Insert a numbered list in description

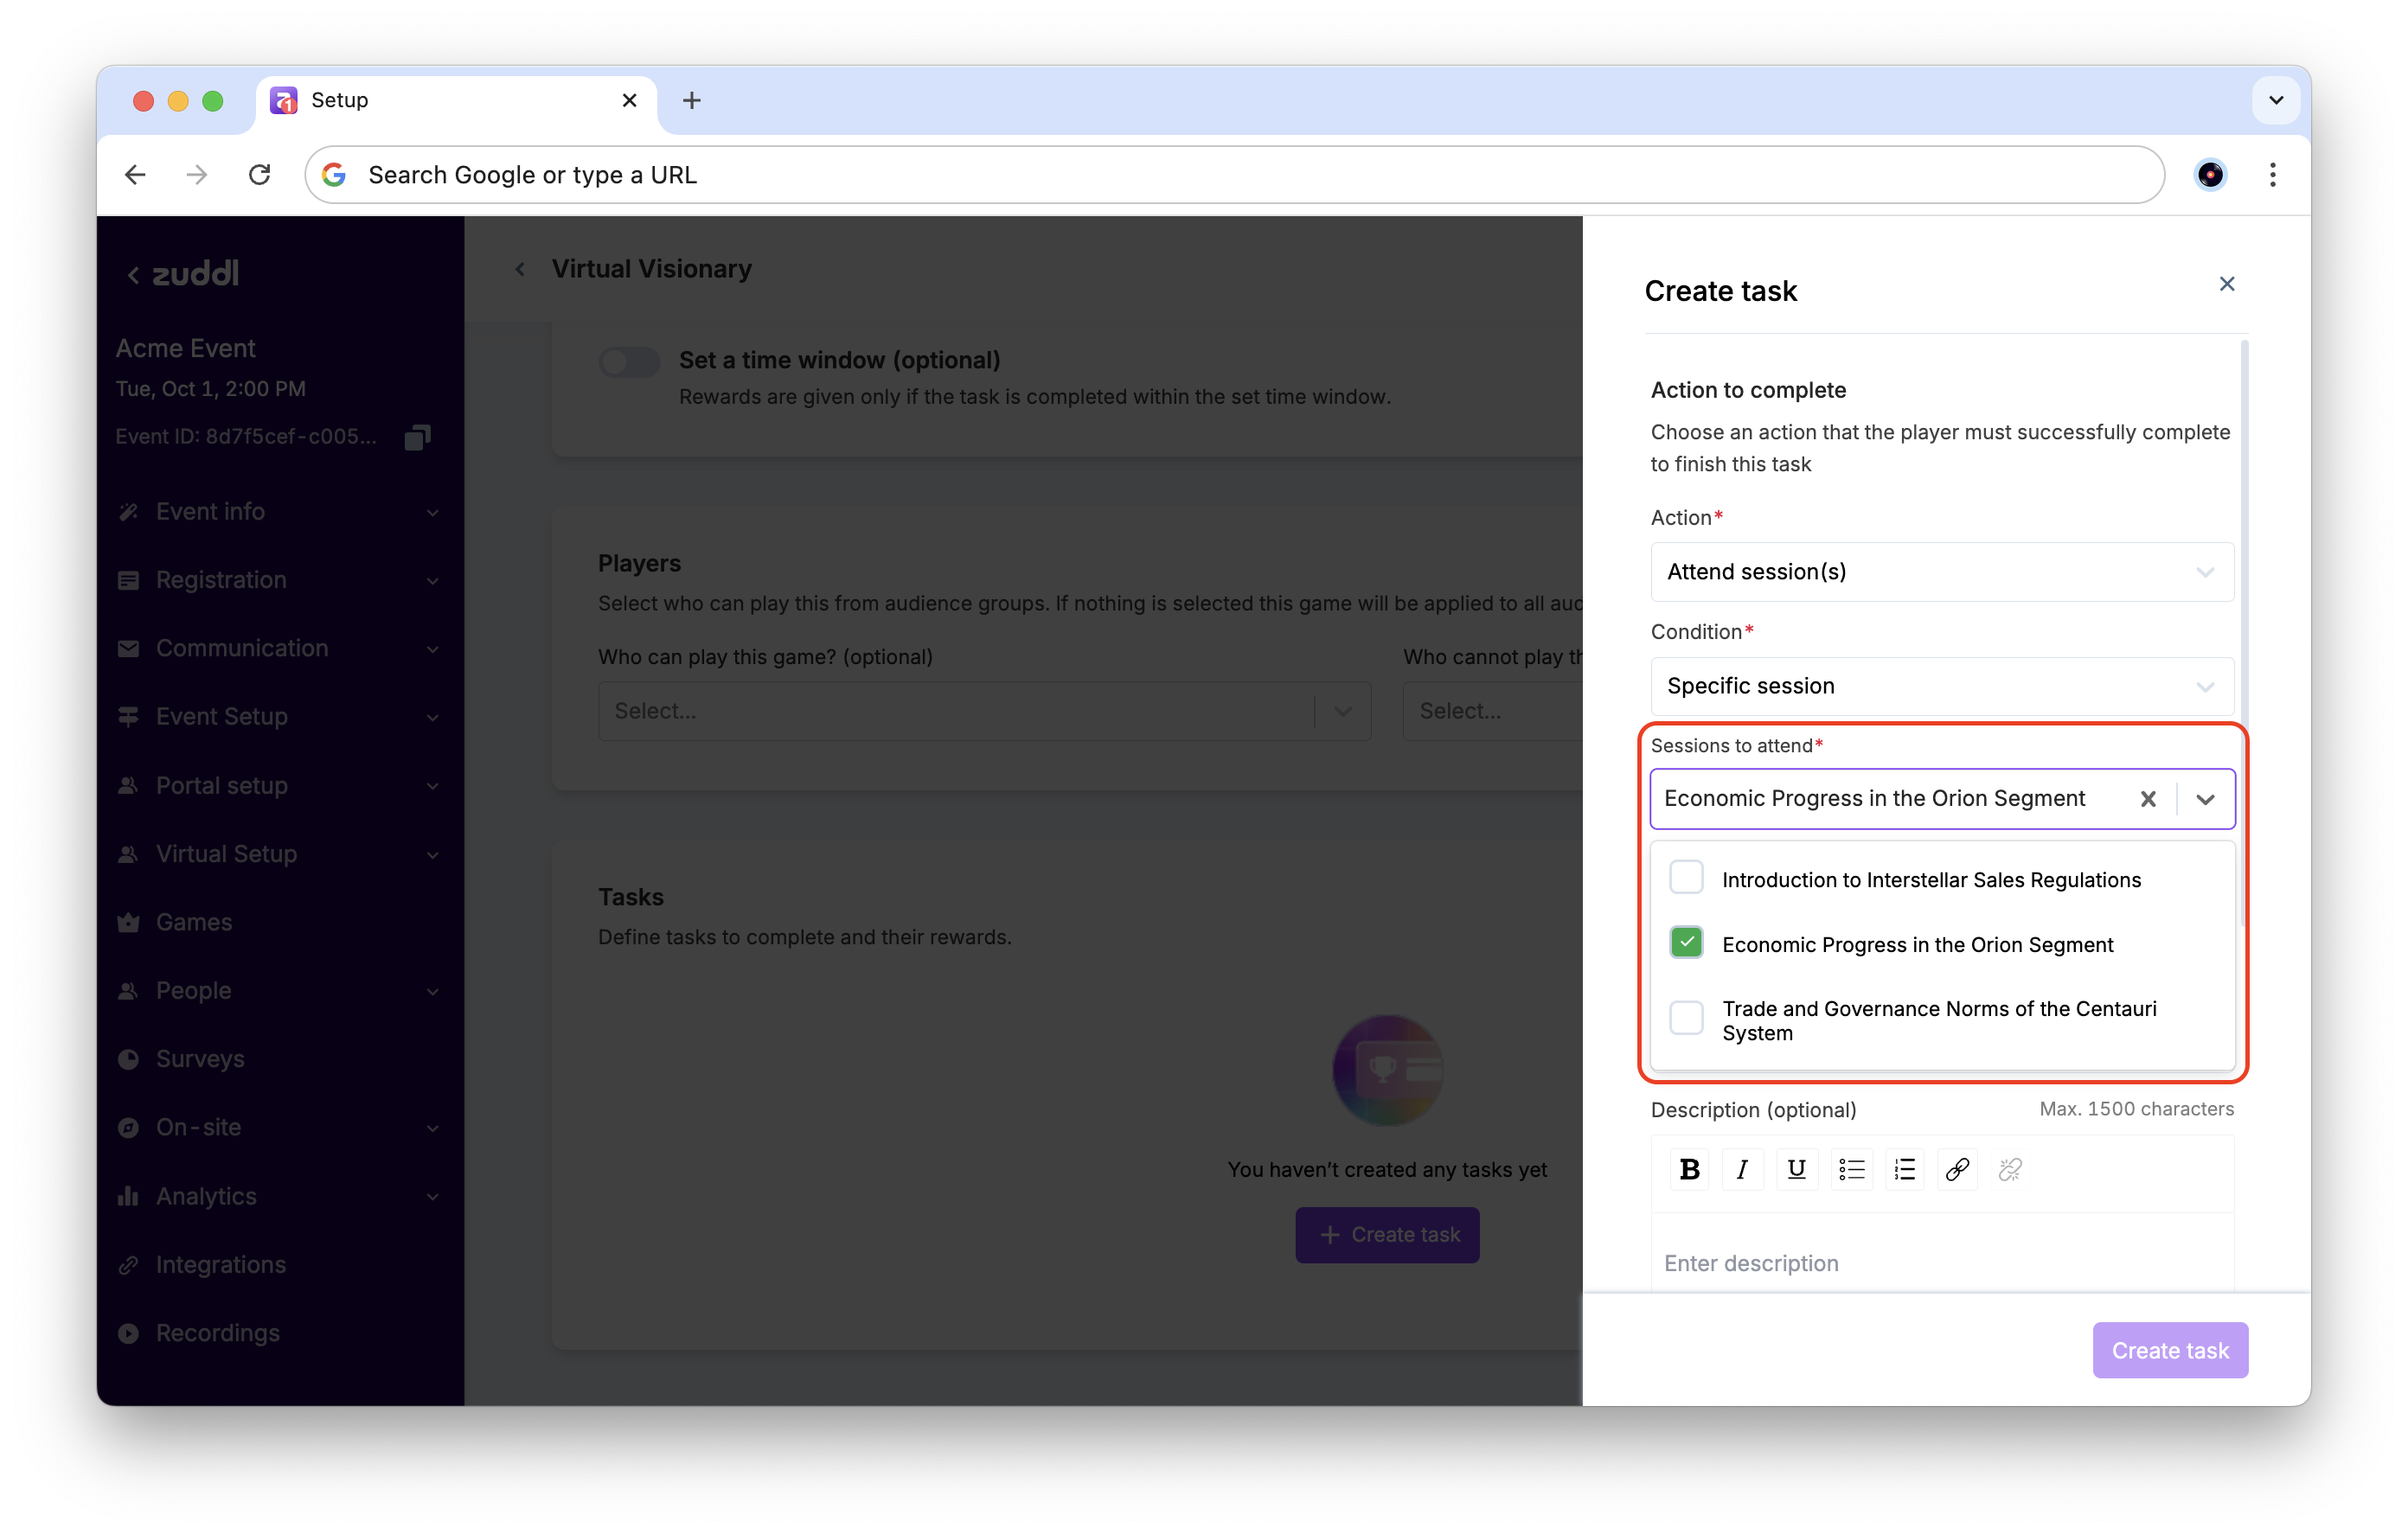click(1904, 1169)
